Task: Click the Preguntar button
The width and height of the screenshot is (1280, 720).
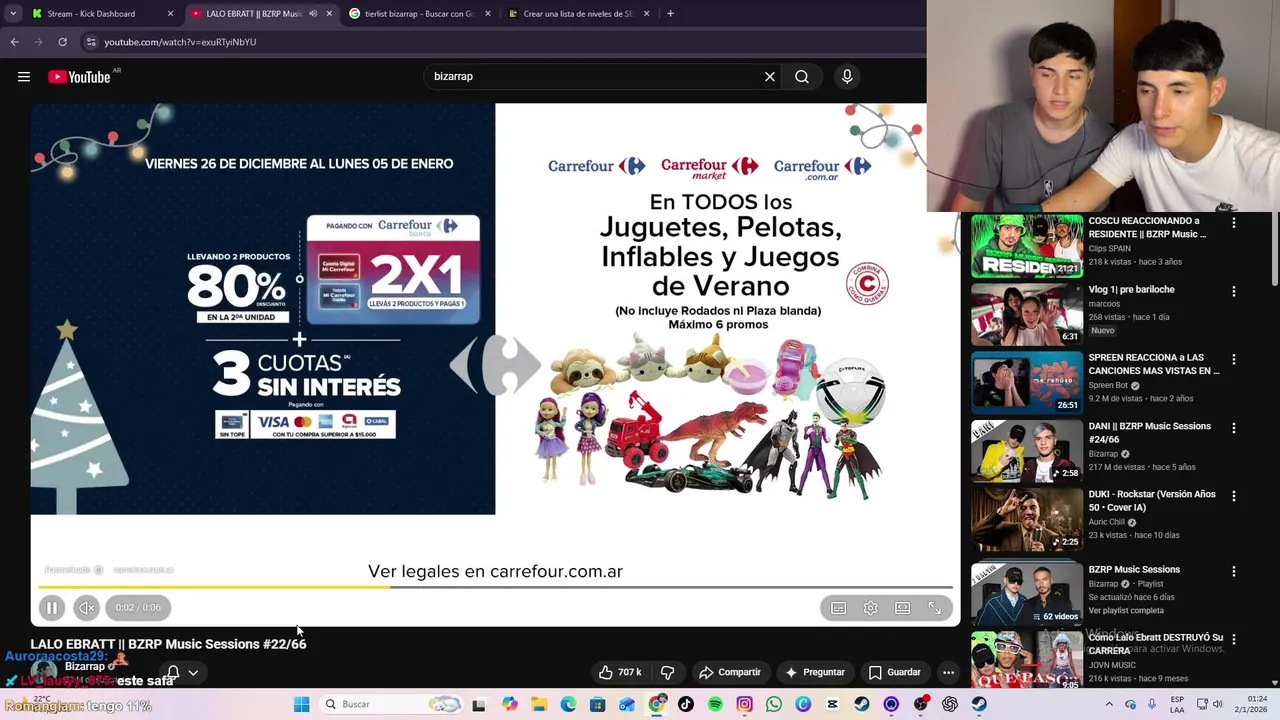Action: 815,672
